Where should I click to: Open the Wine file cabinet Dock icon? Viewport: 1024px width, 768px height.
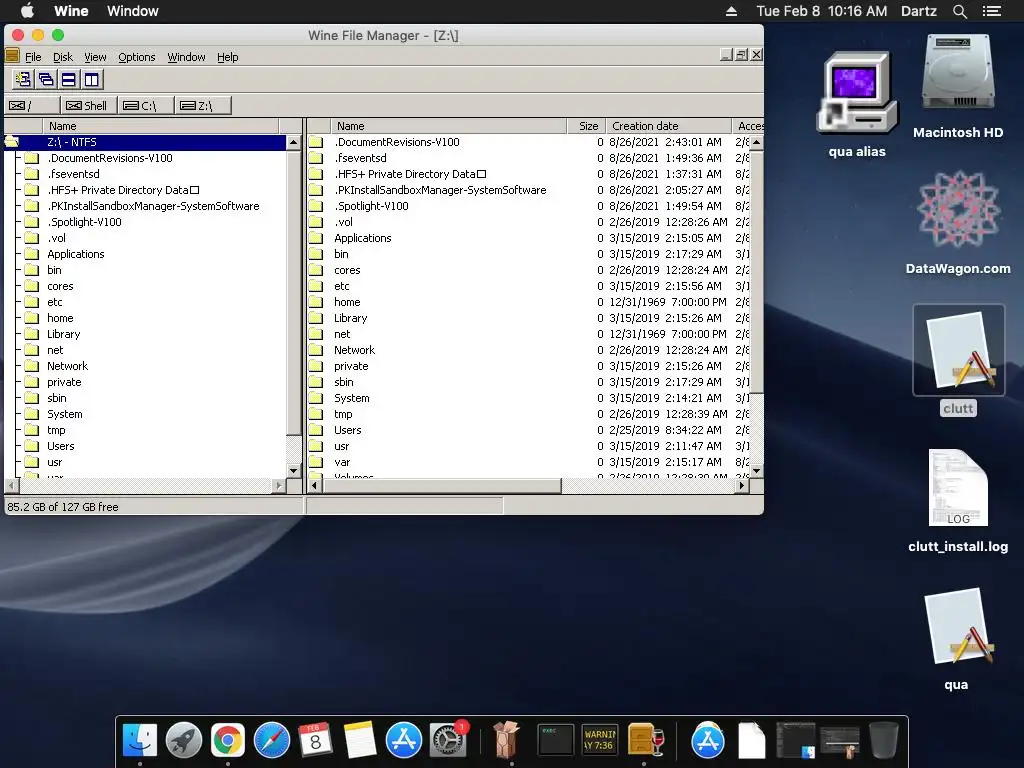click(645, 740)
